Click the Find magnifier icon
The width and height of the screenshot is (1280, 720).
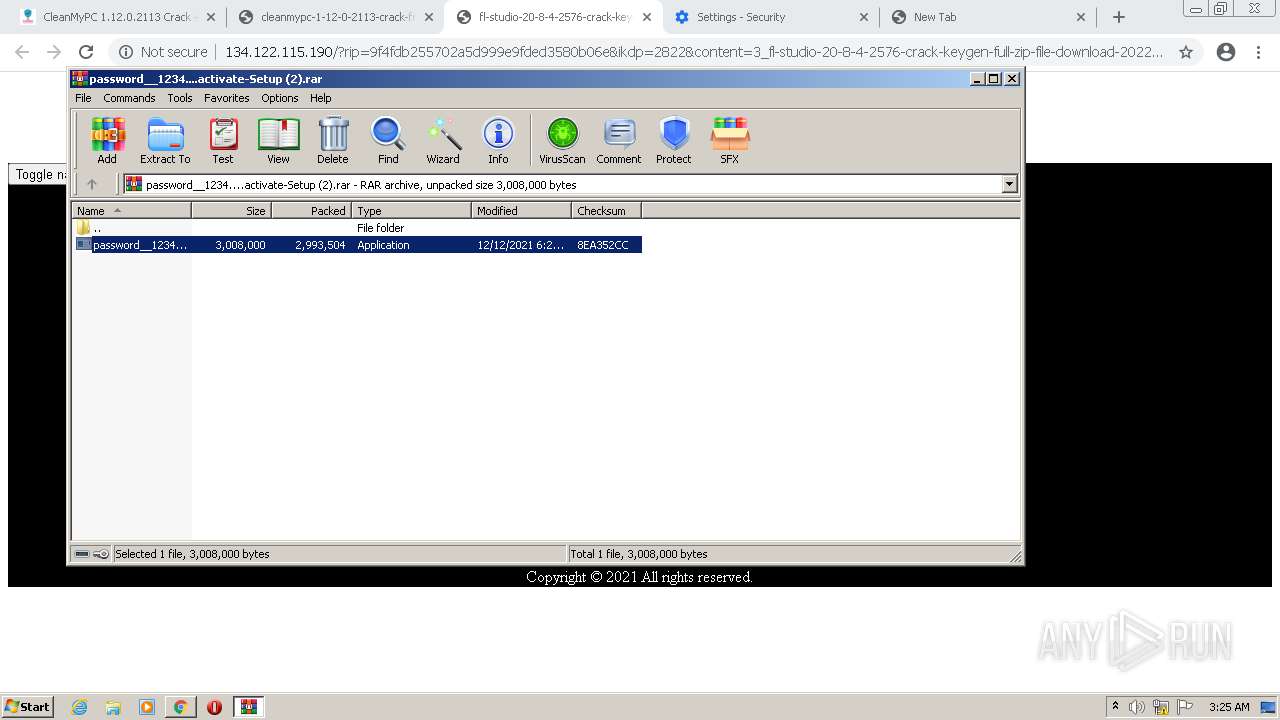pos(388,141)
